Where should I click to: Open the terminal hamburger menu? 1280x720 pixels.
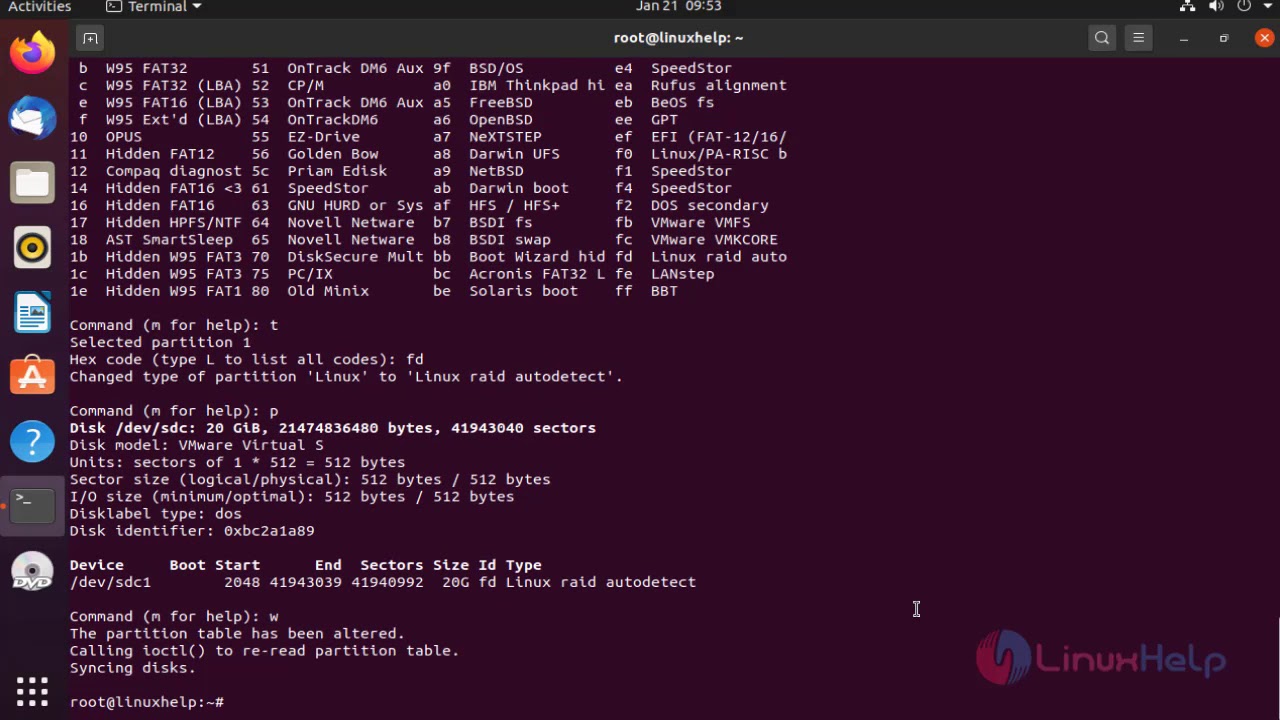(1138, 38)
